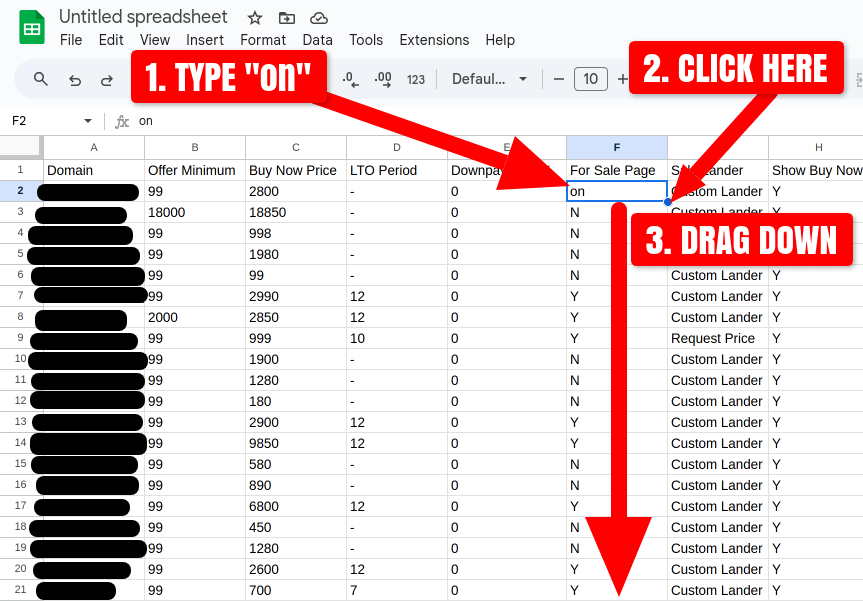This screenshot has width=863, height=601.
Task: Click the fx formula icon
Action: pos(122,120)
